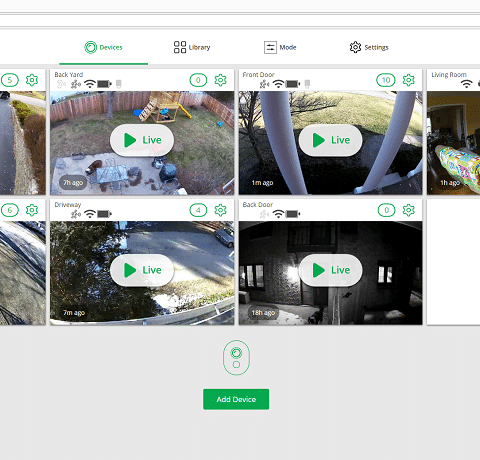Click the Back Door camera name
Image resolution: width=480 pixels, height=460 pixels.
tap(258, 205)
